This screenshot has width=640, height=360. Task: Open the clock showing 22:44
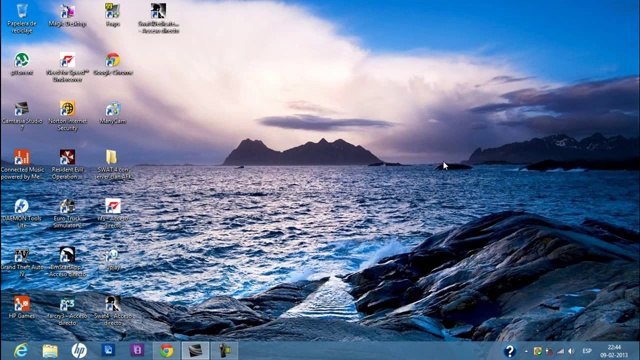tap(614, 351)
